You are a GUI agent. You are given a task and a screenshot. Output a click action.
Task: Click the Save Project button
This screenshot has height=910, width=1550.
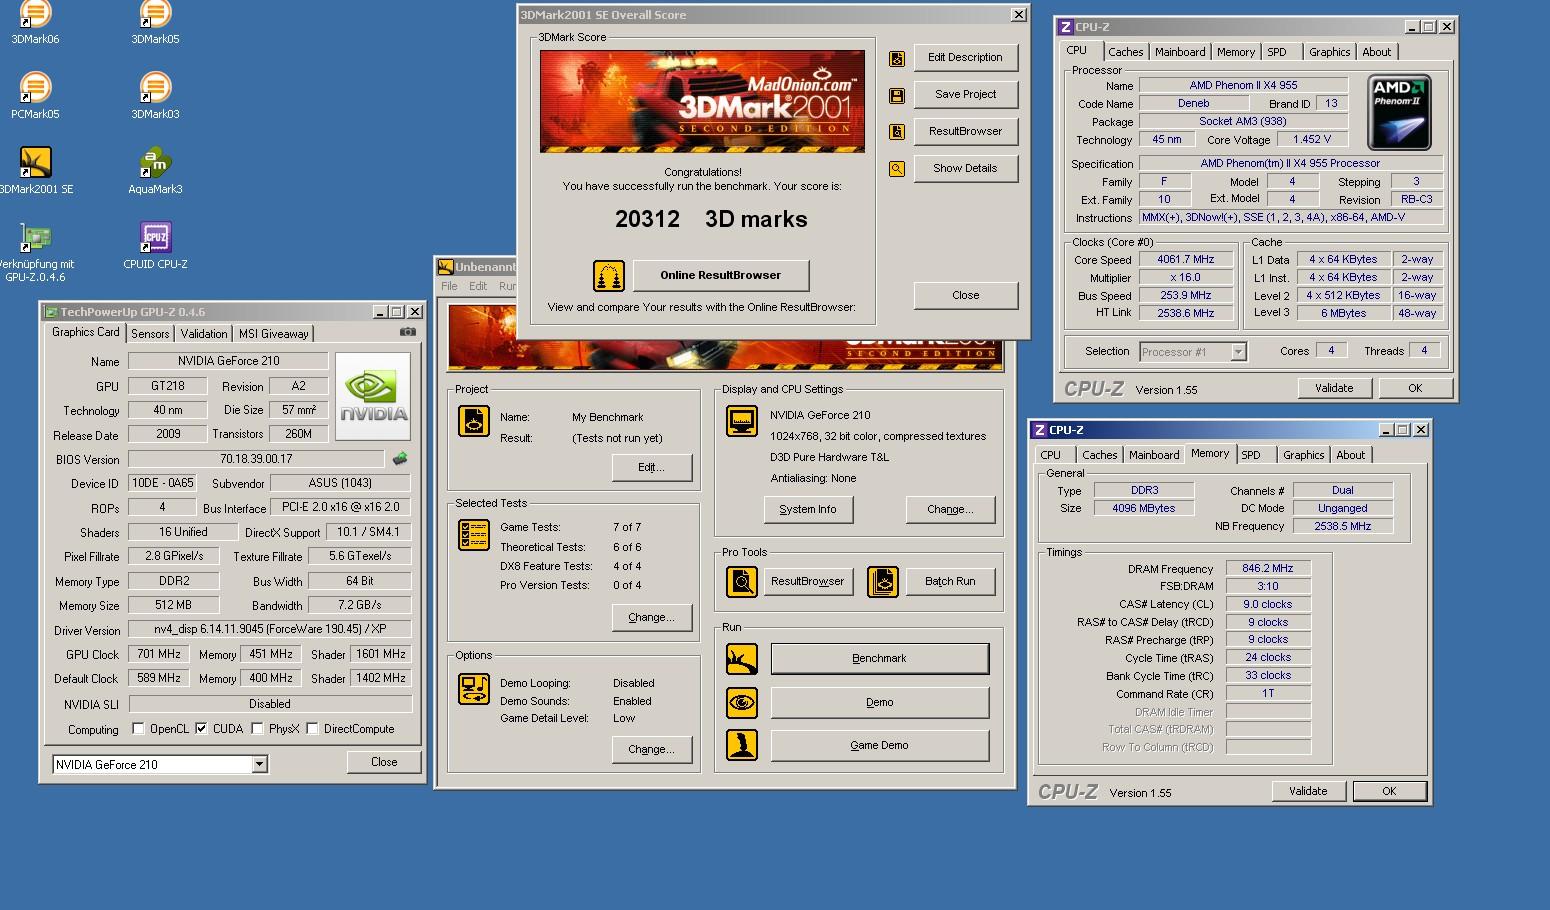coord(965,95)
